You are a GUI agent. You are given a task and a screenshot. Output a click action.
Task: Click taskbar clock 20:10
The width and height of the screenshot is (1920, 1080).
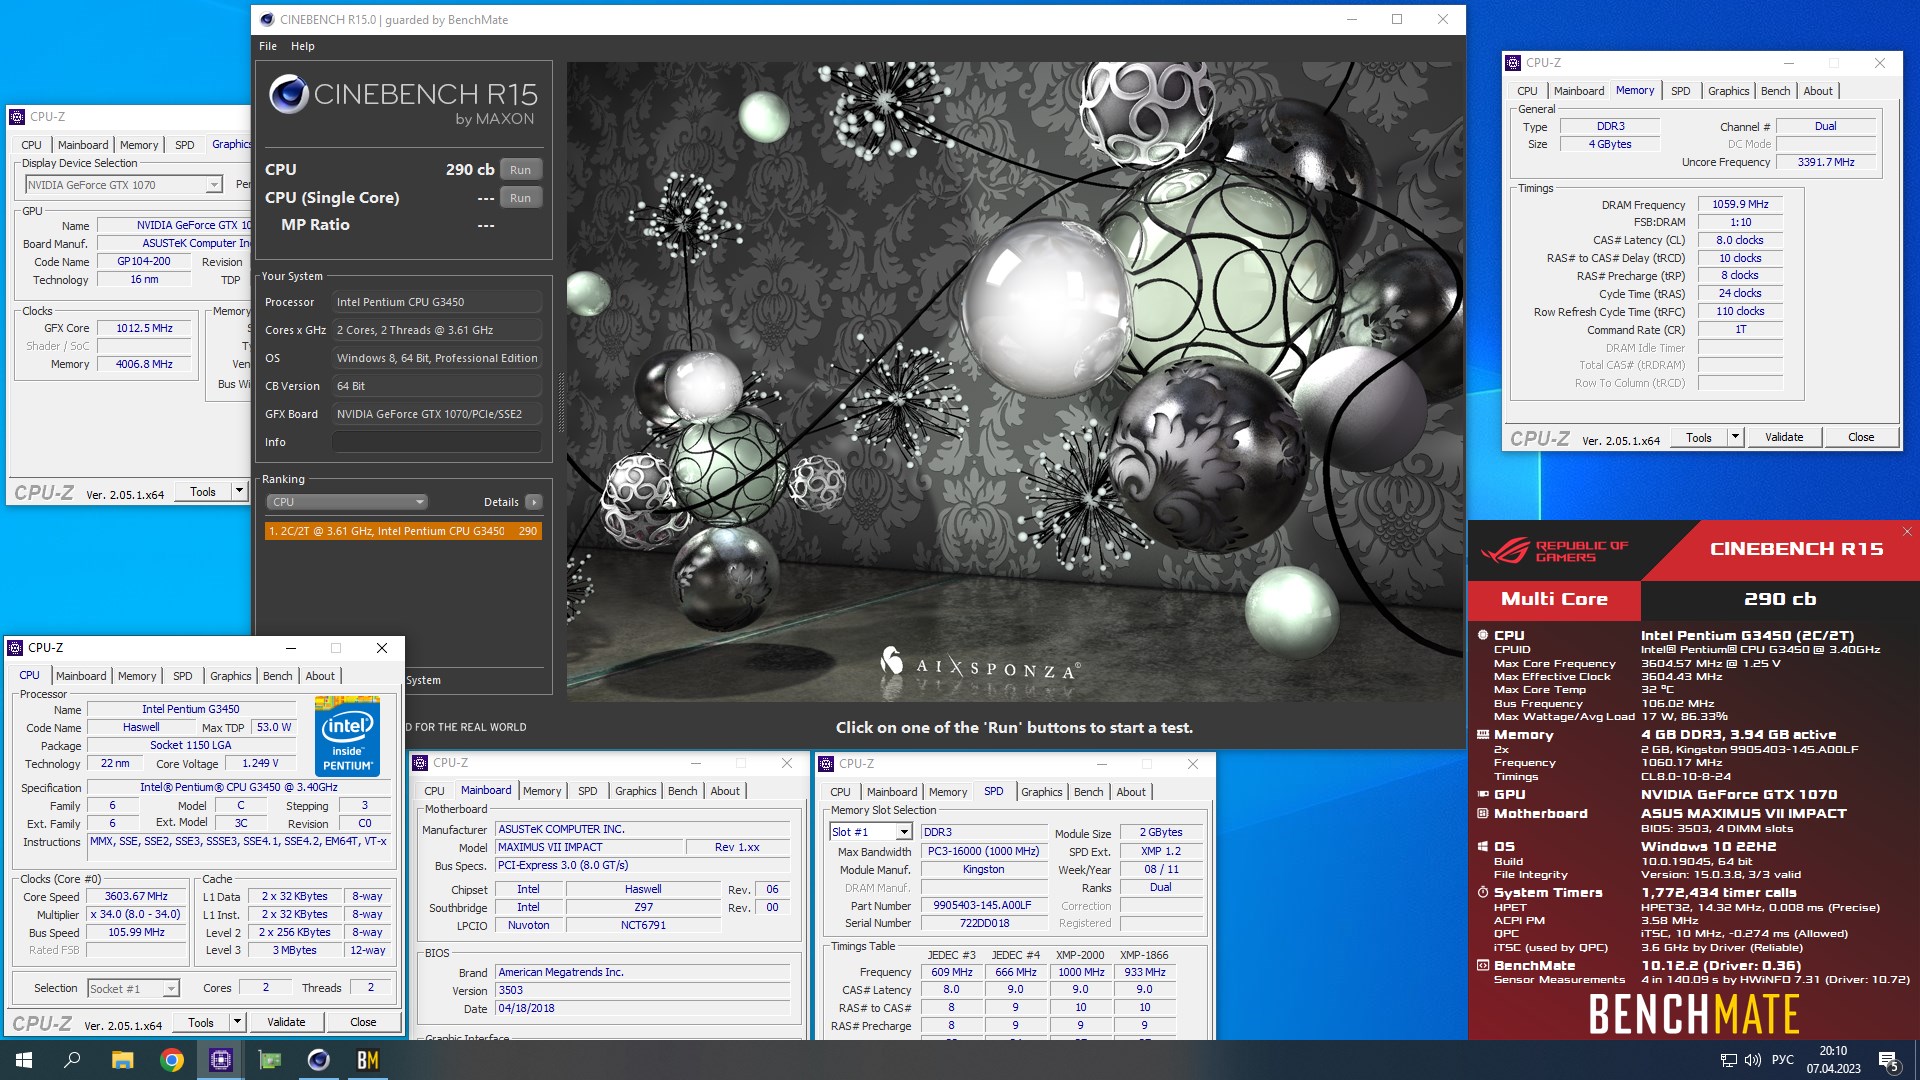[1833, 1051]
